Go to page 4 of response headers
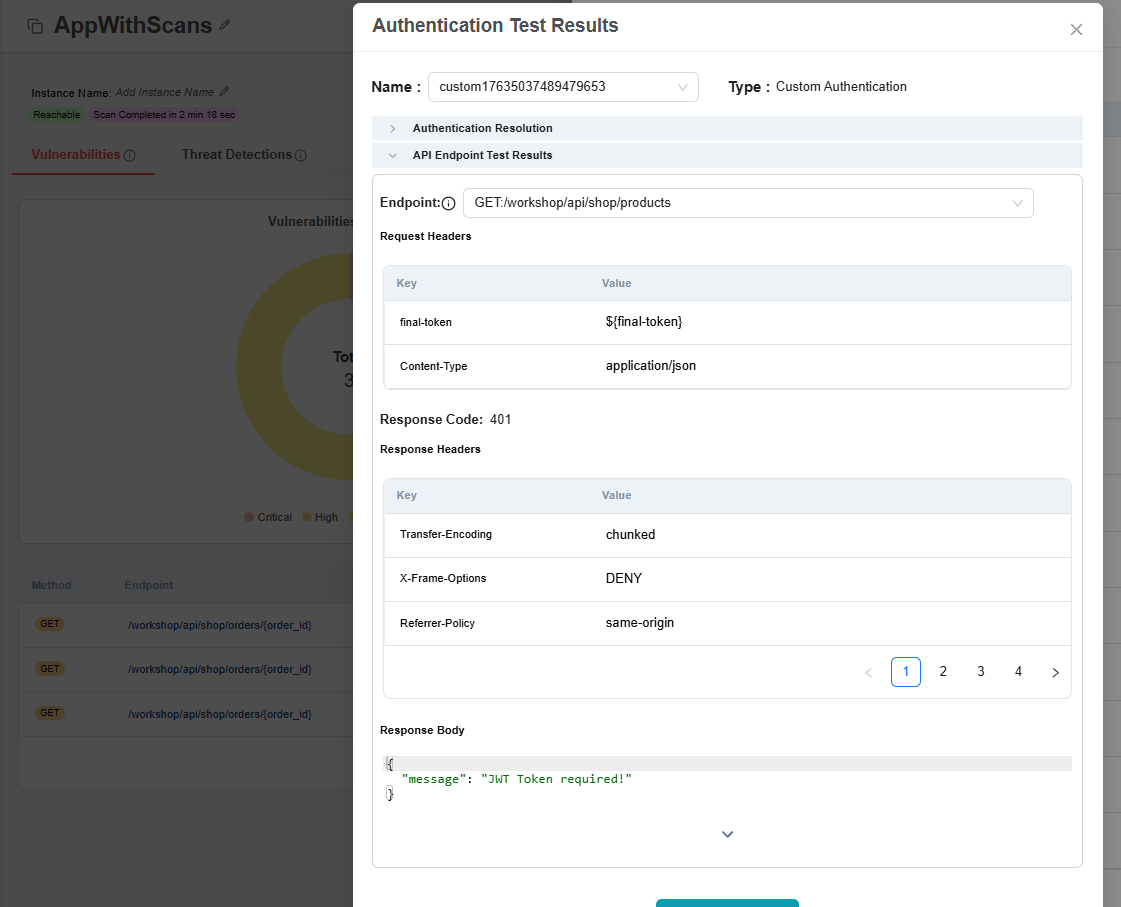 1018,672
